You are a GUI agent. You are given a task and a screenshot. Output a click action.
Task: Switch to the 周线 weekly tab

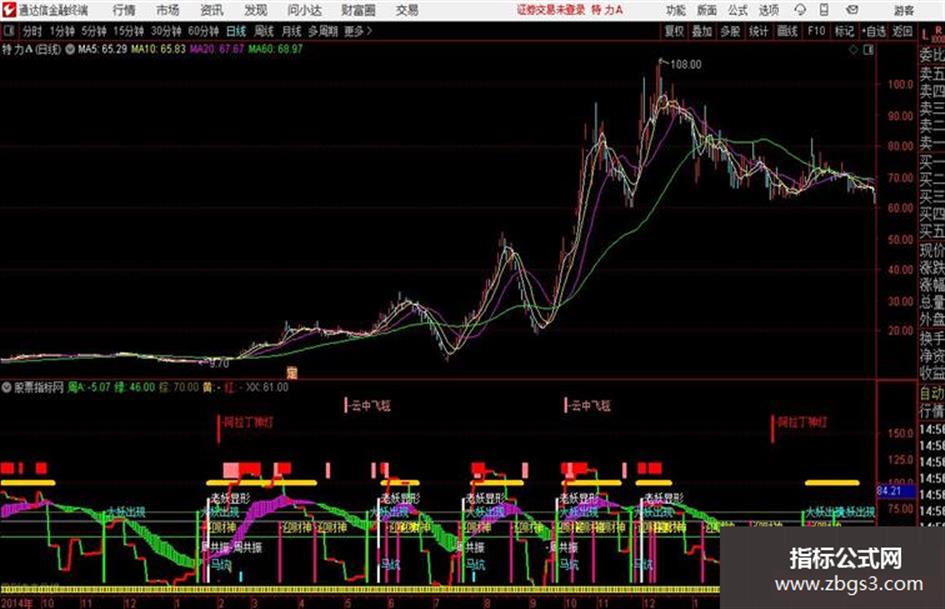click(264, 31)
